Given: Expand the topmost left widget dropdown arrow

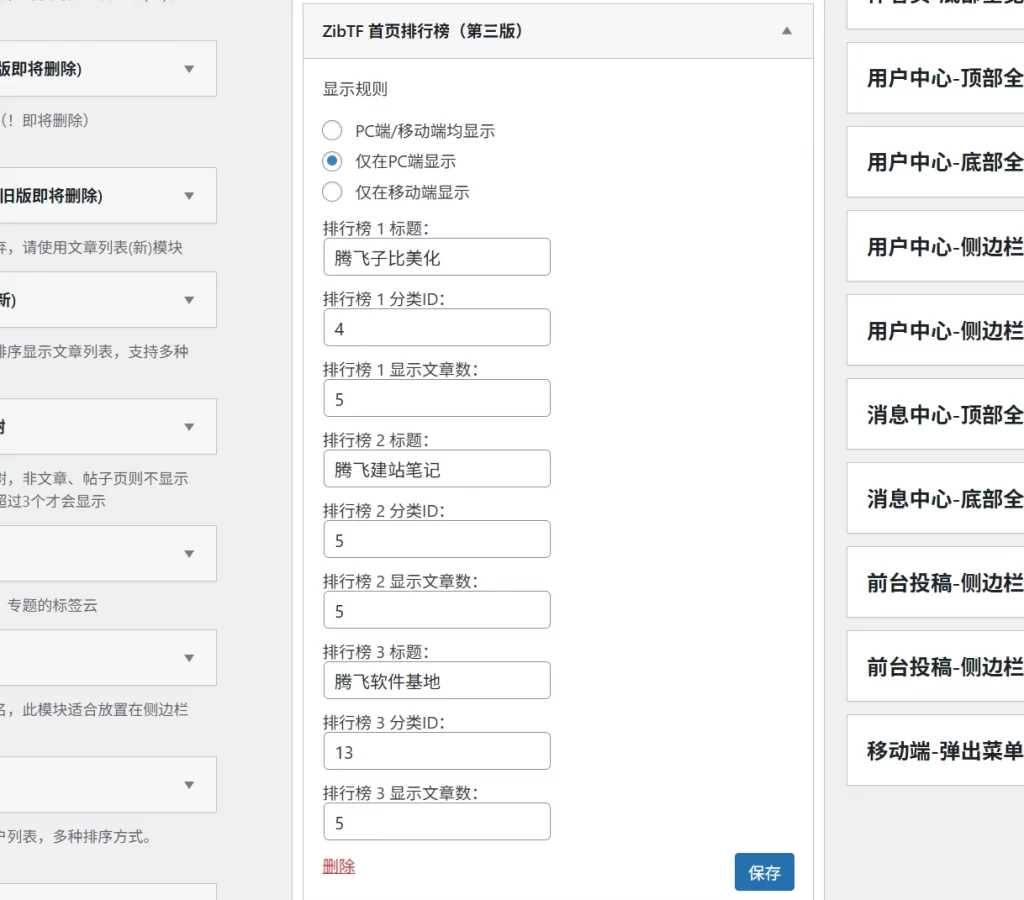Looking at the screenshot, I should 189,68.
